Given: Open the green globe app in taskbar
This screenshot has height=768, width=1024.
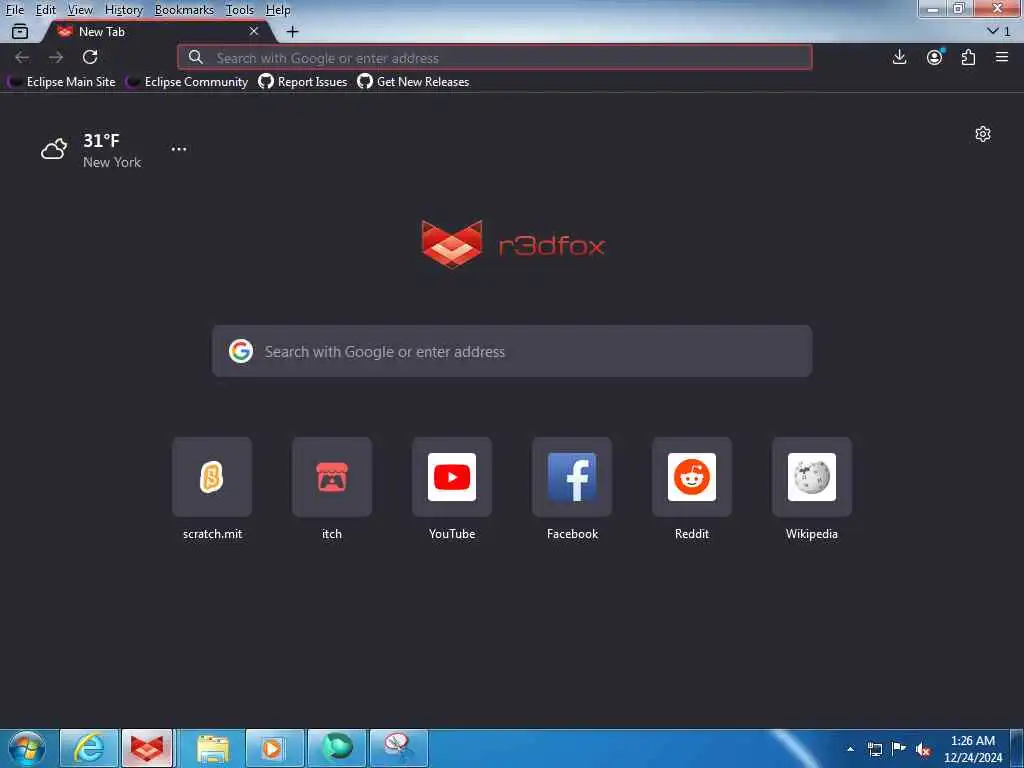Looking at the screenshot, I should pyautogui.click(x=337, y=748).
